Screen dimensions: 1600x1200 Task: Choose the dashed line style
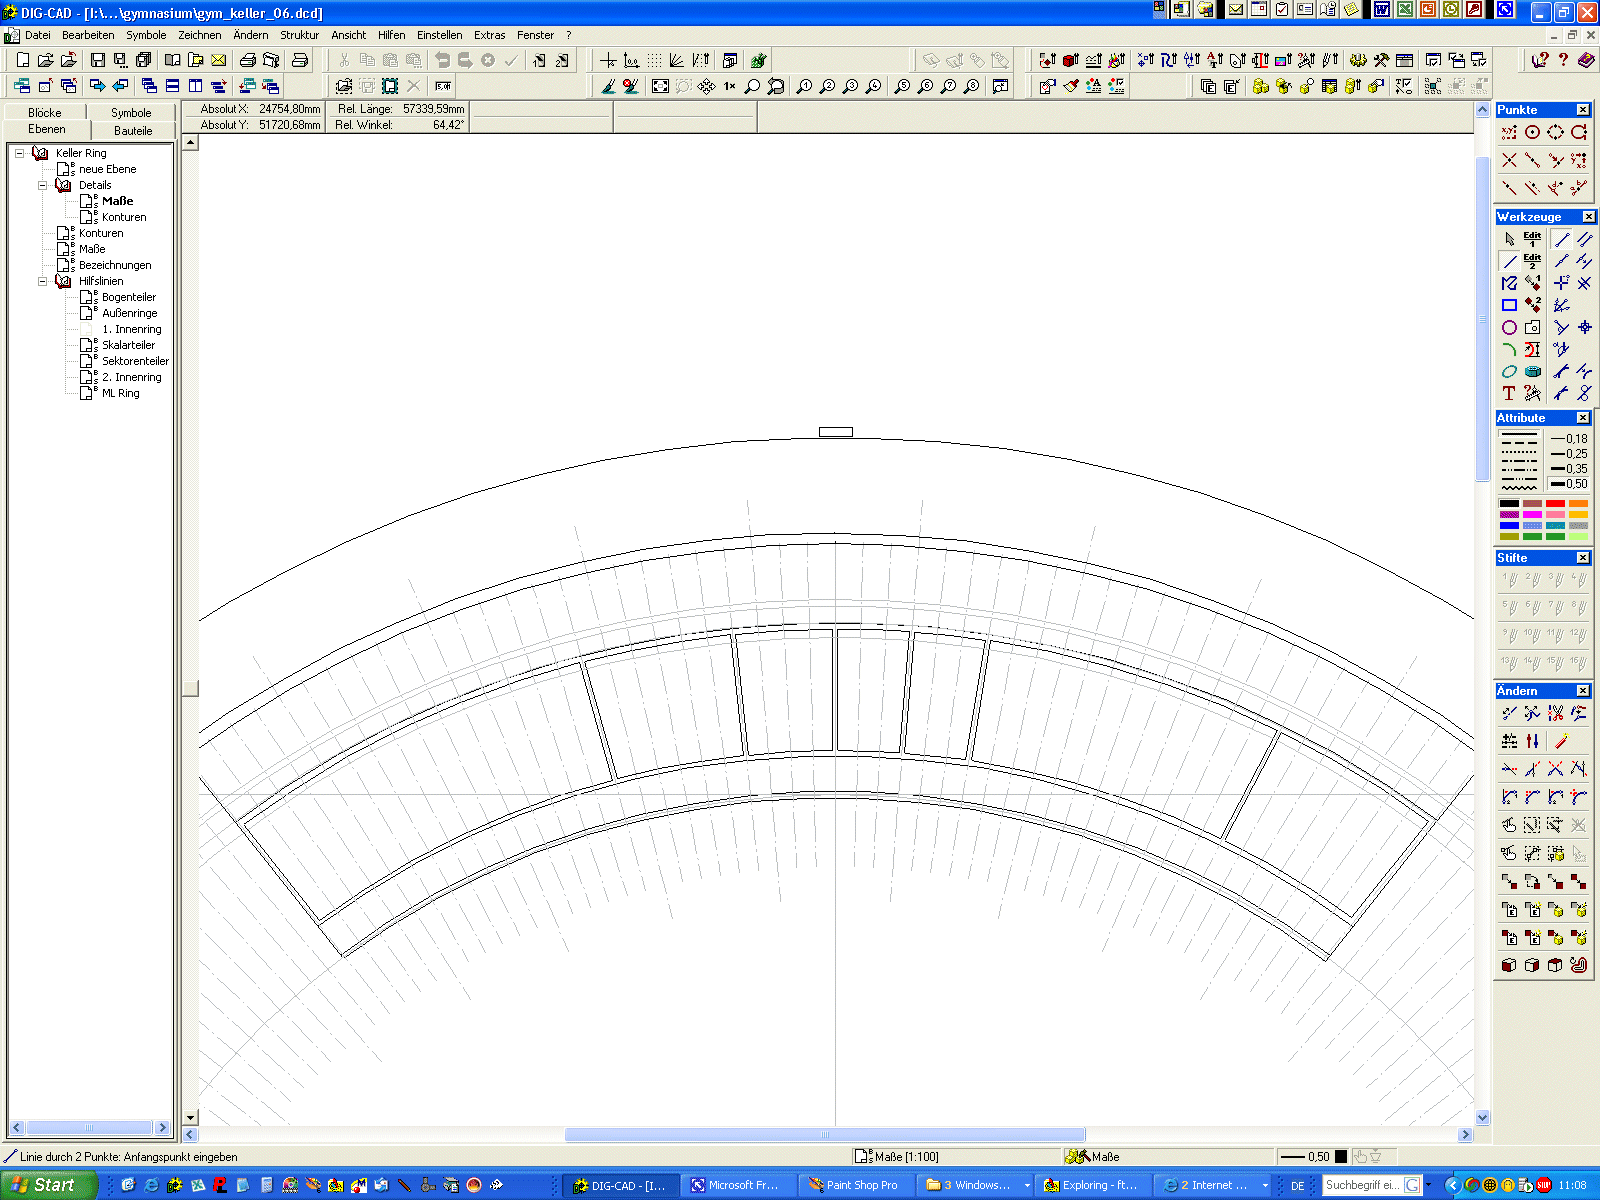(1519, 442)
